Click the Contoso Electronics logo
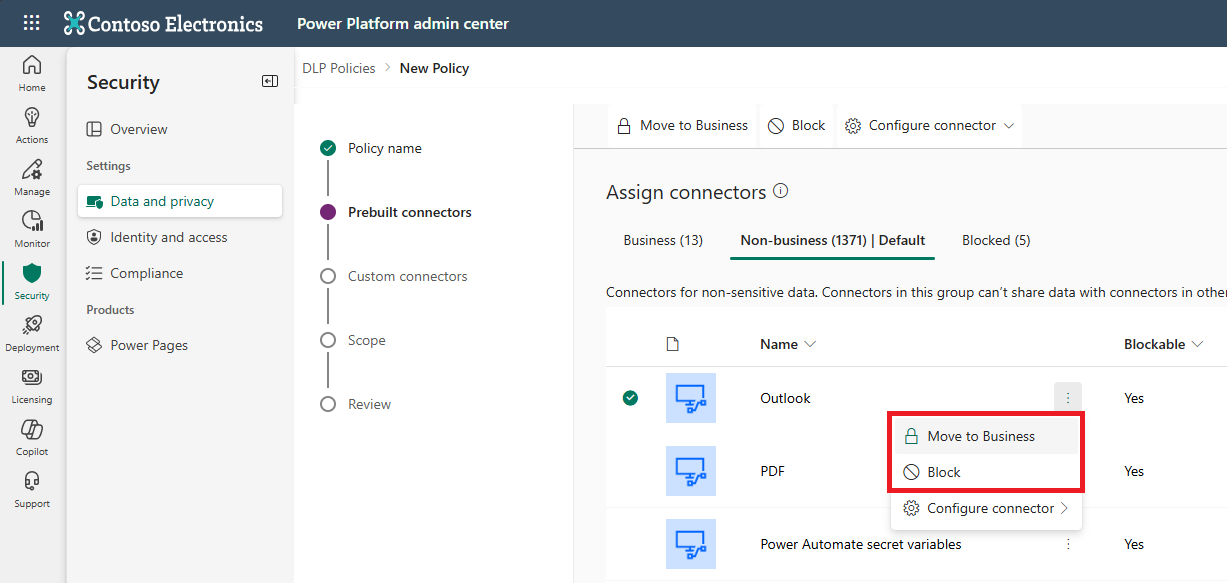Screen dimensions: 1227x583 point(163,23)
